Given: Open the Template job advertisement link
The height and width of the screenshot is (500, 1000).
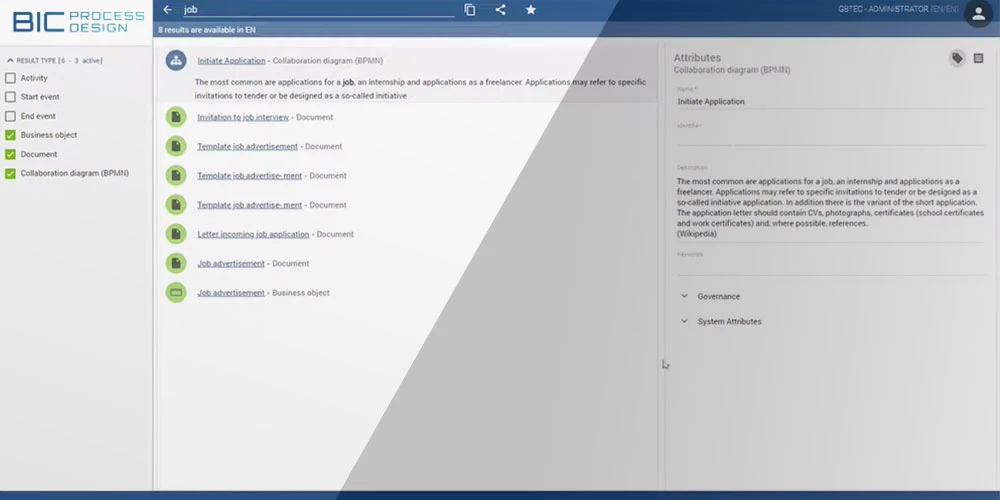Looking at the screenshot, I should (x=247, y=147).
